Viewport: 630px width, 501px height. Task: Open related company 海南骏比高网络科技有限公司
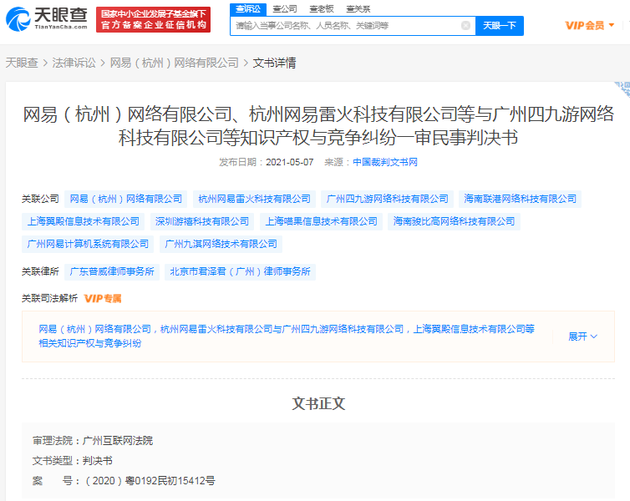click(454, 221)
